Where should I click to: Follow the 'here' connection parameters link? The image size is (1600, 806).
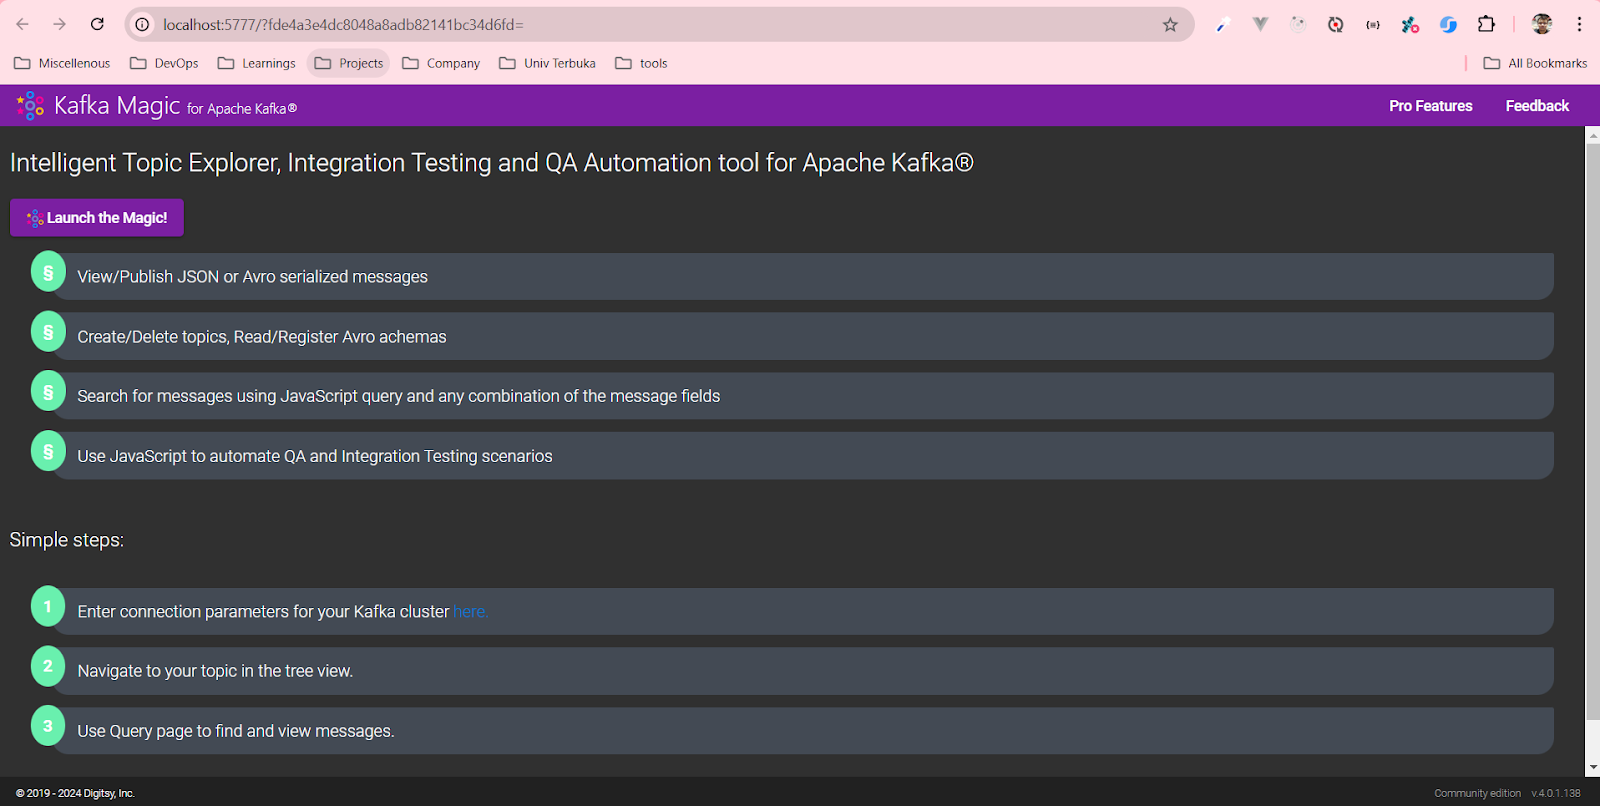pos(469,611)
